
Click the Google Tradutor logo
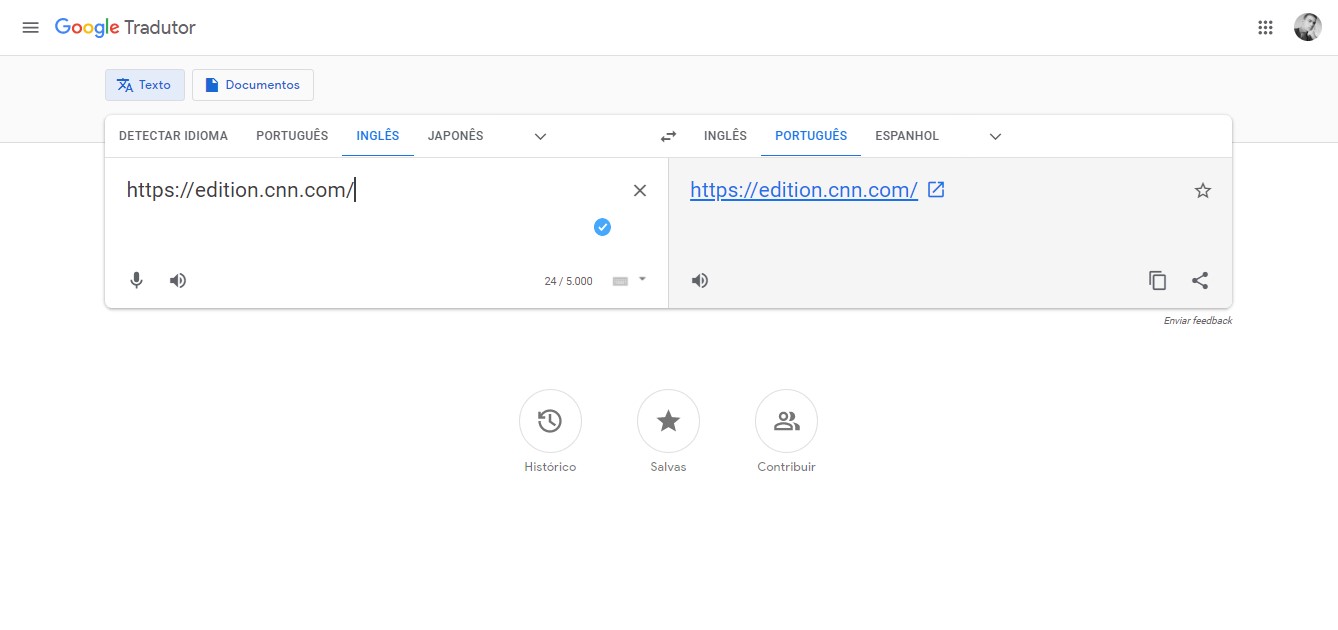tap(125, 27)
